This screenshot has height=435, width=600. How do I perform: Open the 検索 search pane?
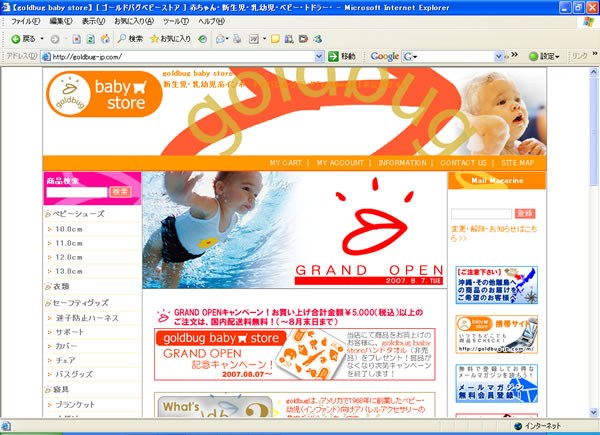pyautogui.click(x=130, y=39)
